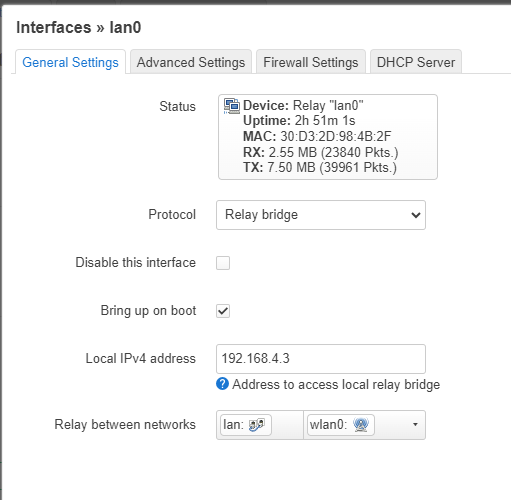Select the wlan0 network tag

pos(341,425)
